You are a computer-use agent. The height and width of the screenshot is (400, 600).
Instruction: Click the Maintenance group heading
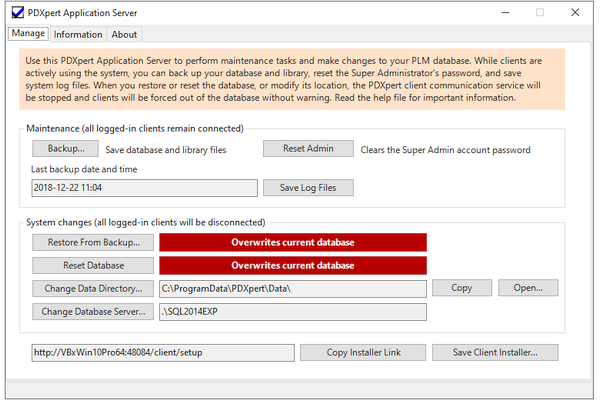[135, 129]
